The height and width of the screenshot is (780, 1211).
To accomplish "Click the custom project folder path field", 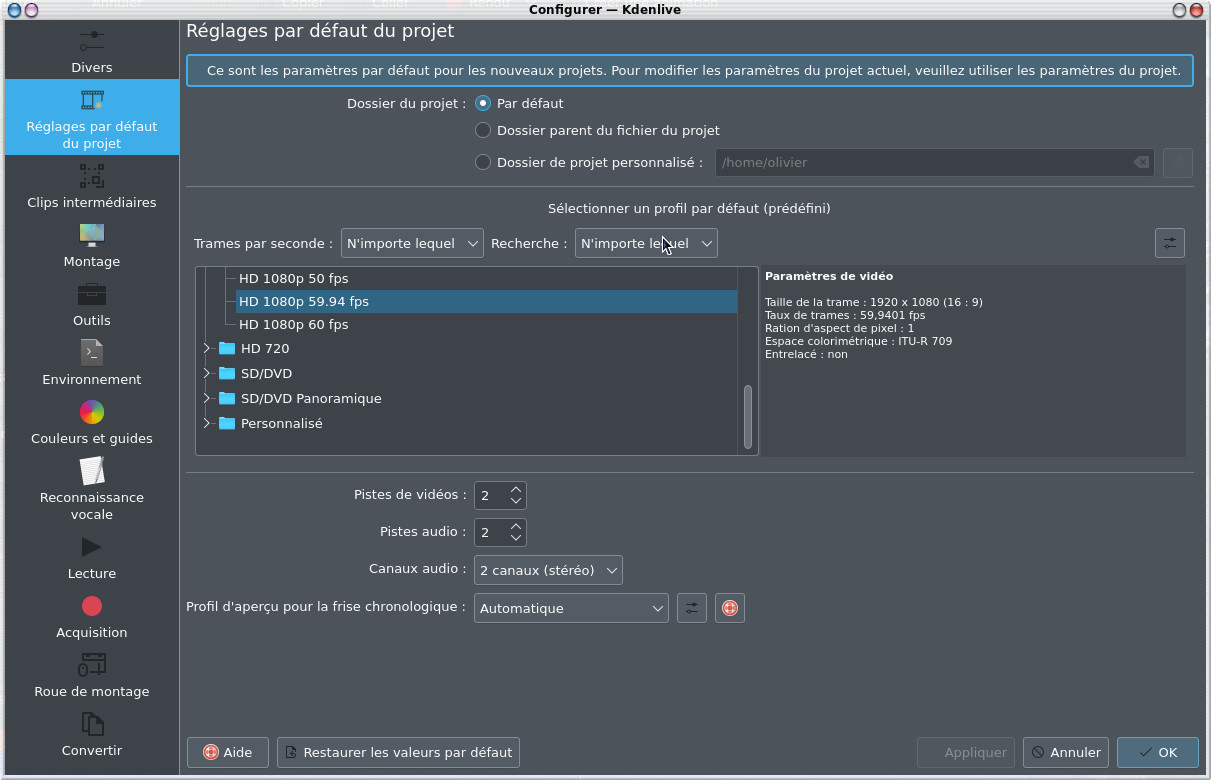I will [x=934, y=162].
